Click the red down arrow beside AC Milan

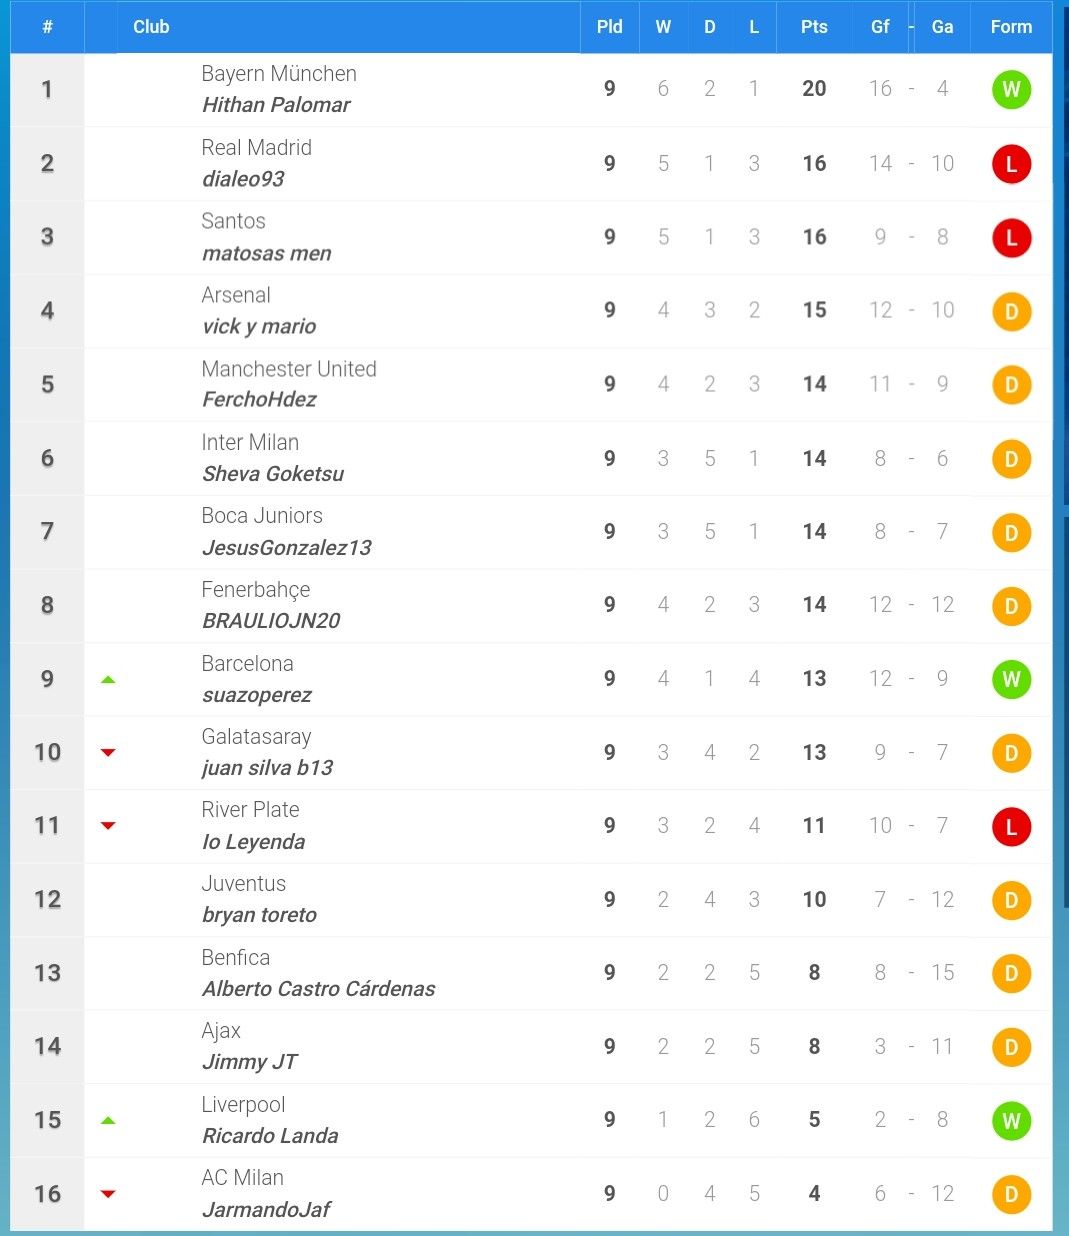pos(108,1194)
